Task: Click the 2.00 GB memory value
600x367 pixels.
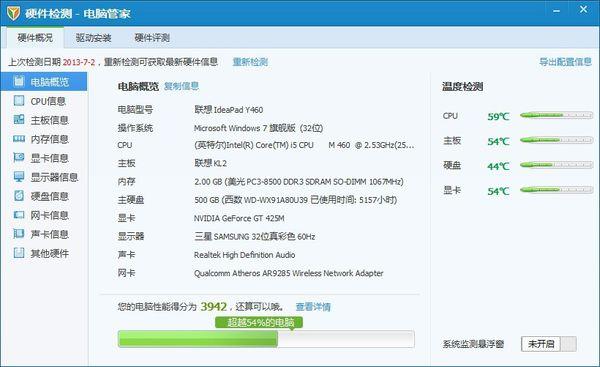Action: pyautogui.click(x=299, y=182)
